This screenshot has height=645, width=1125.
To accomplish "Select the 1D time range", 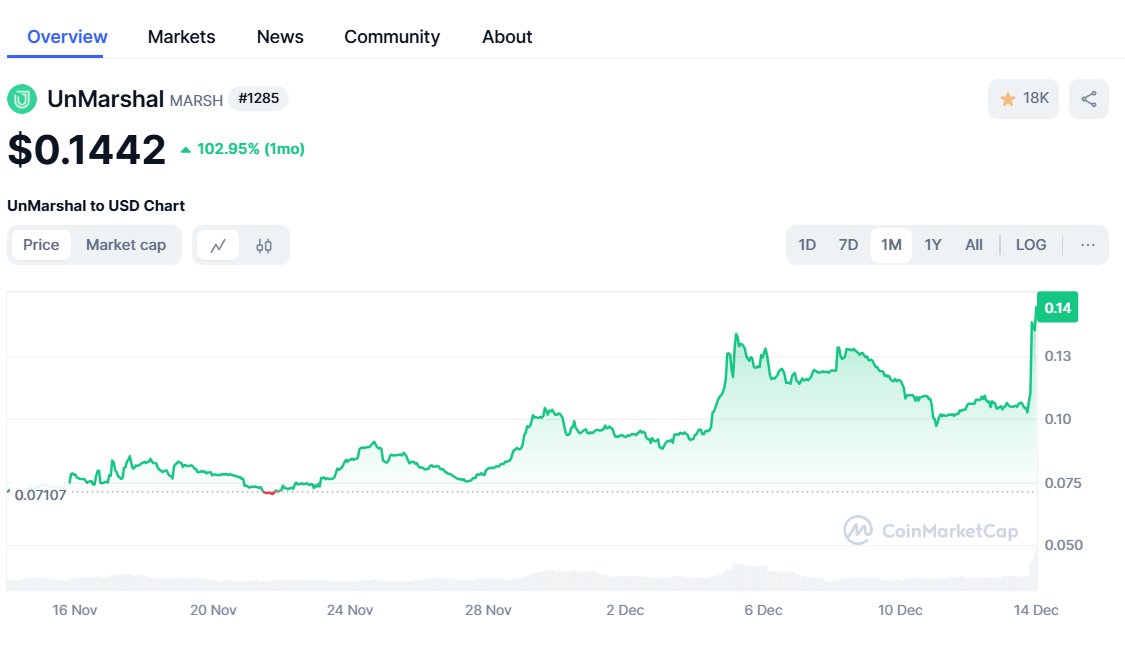I will tap(807, 244).
